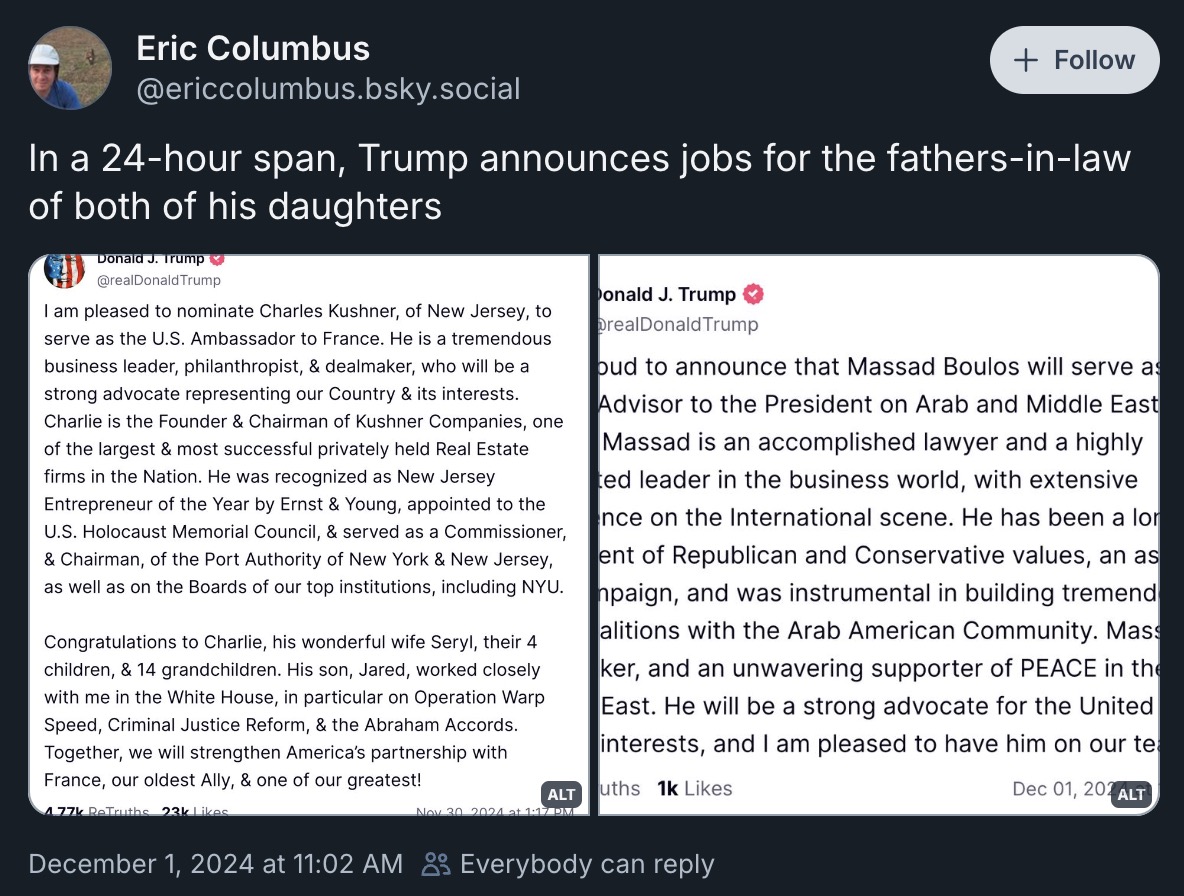
Task: Follow Eric Columbus
Action: click(1074, 60)
